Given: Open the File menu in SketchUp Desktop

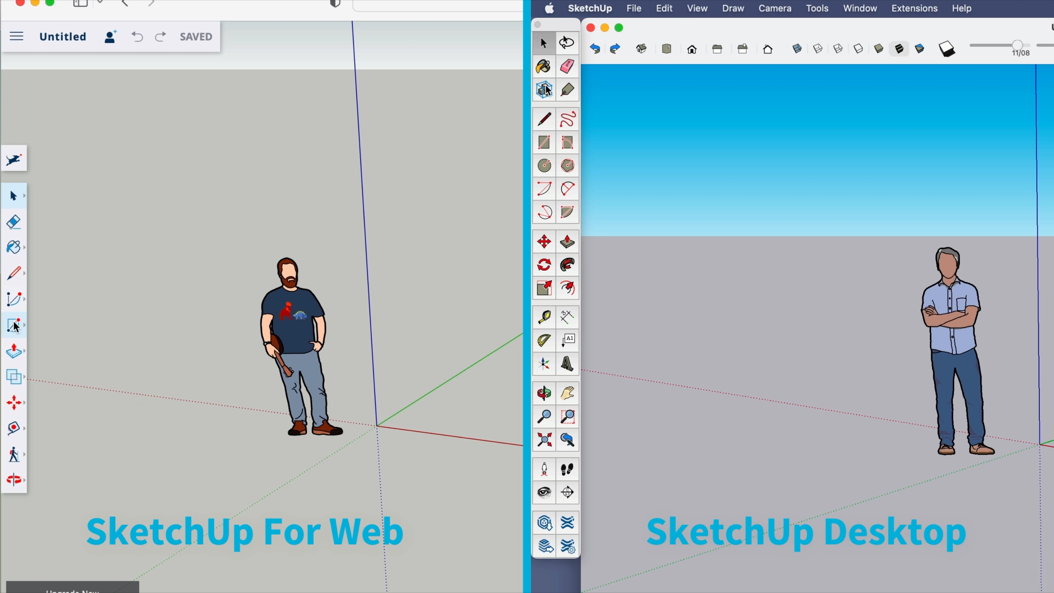Looking at the screenshot, I should (x=634, y=8).
